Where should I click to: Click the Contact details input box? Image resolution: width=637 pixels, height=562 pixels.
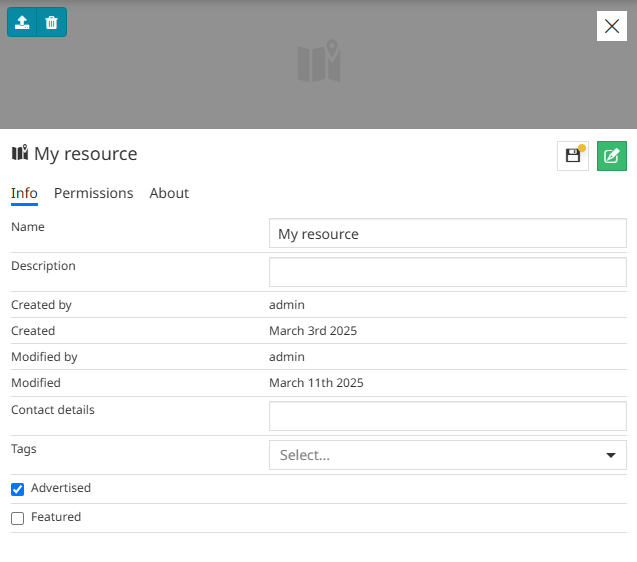pyautogui.click(x=447, y=416)
